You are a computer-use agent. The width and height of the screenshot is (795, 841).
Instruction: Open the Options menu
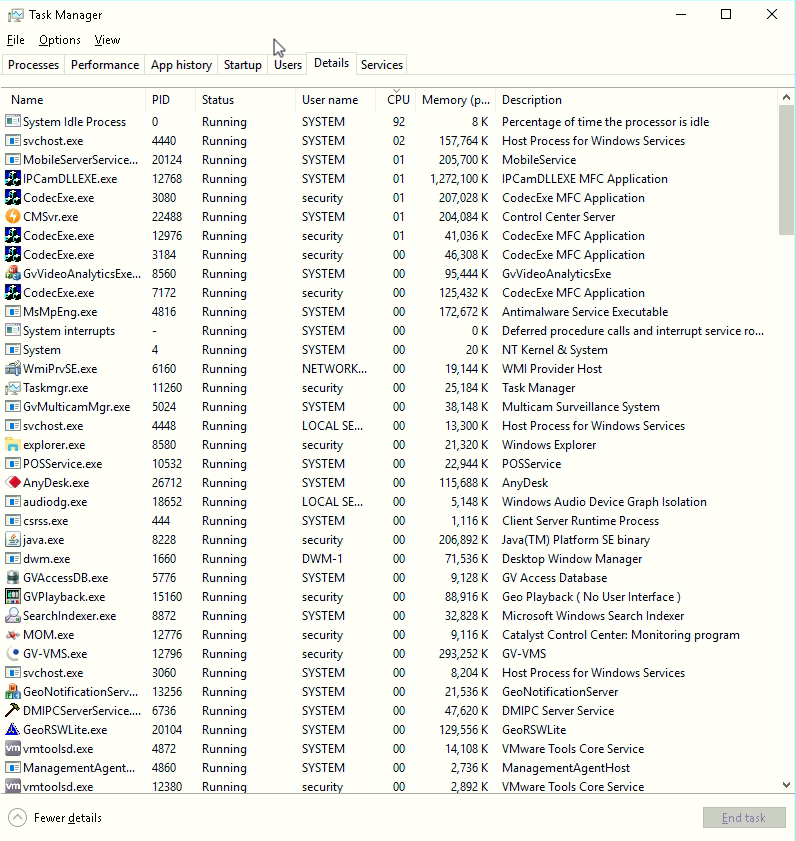(60, 40)
